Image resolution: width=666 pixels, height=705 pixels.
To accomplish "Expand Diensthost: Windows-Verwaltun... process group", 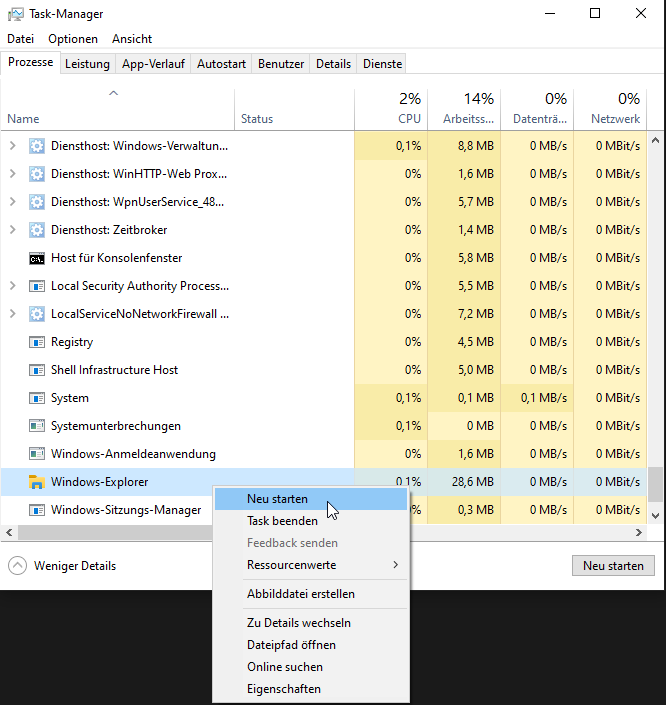I will point(13,146).
